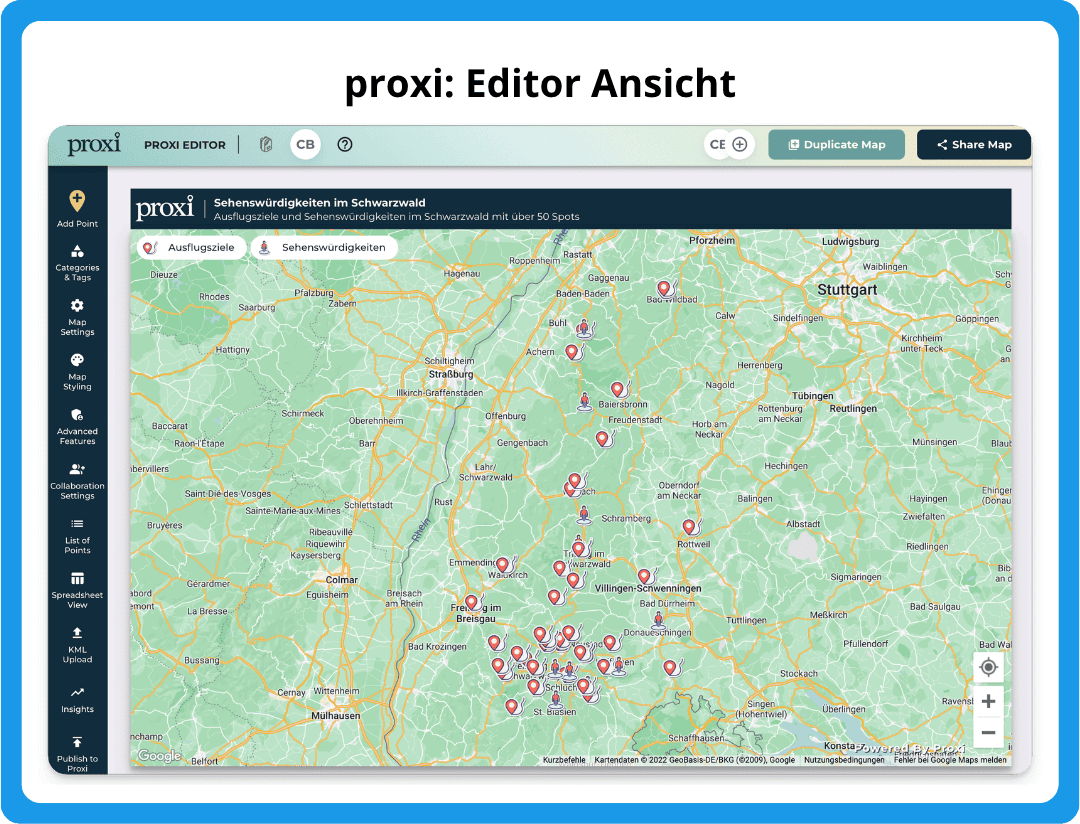Open Map Styling palette icon

pos(77,360)
